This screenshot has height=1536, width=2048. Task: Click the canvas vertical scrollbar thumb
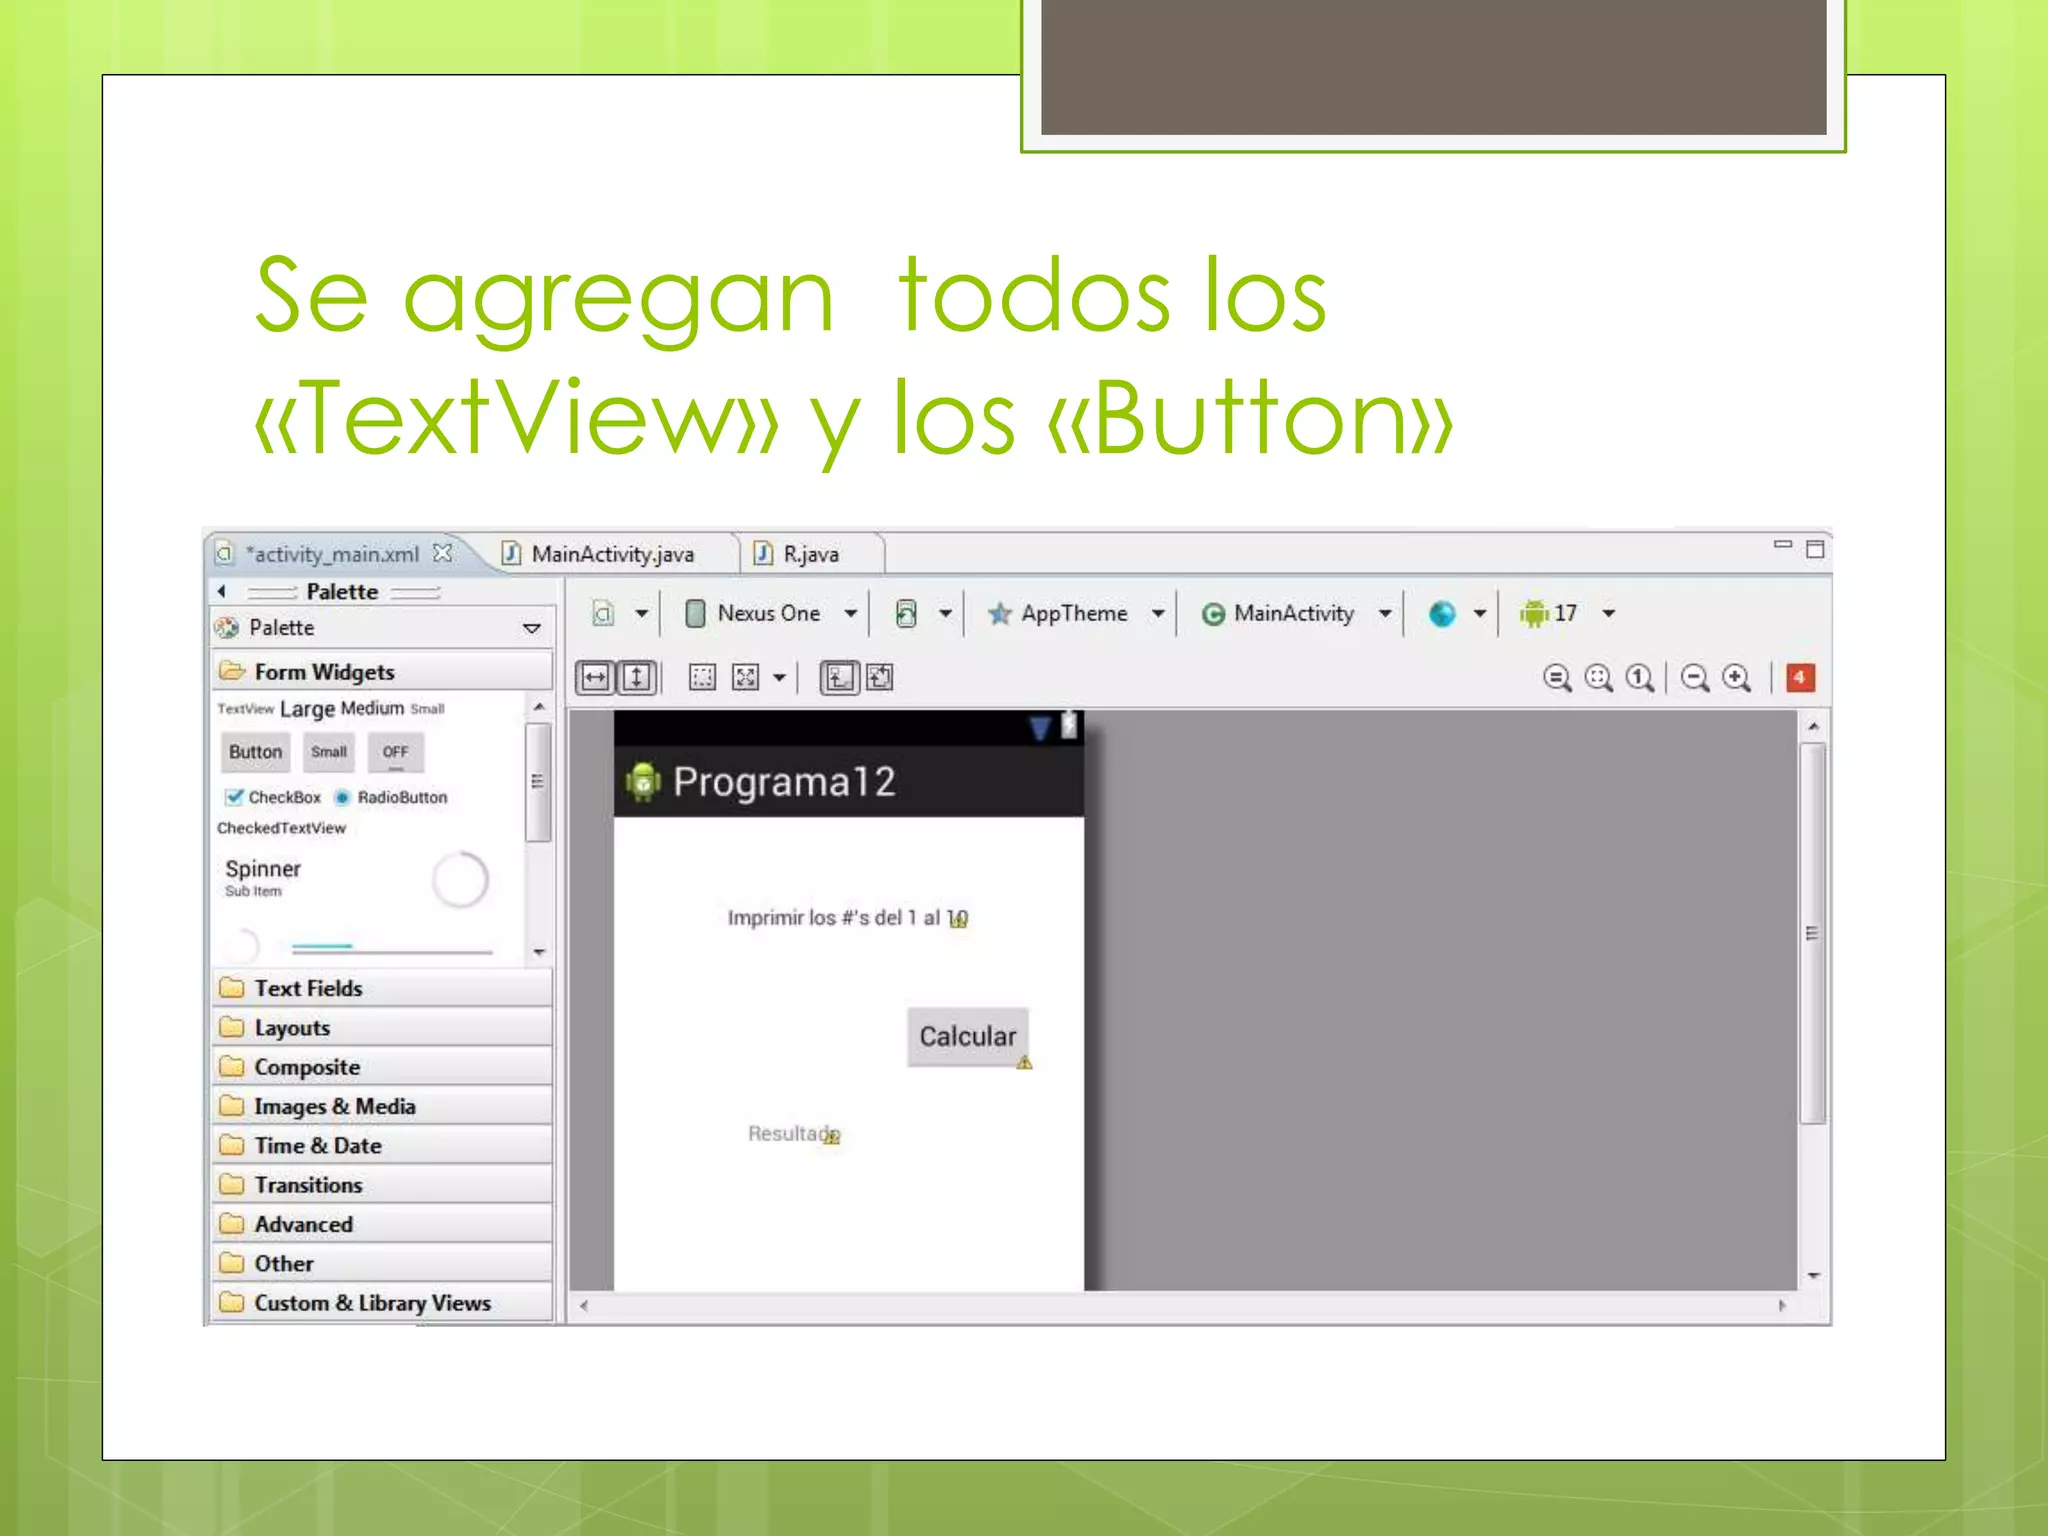[x=1812, y=933]
